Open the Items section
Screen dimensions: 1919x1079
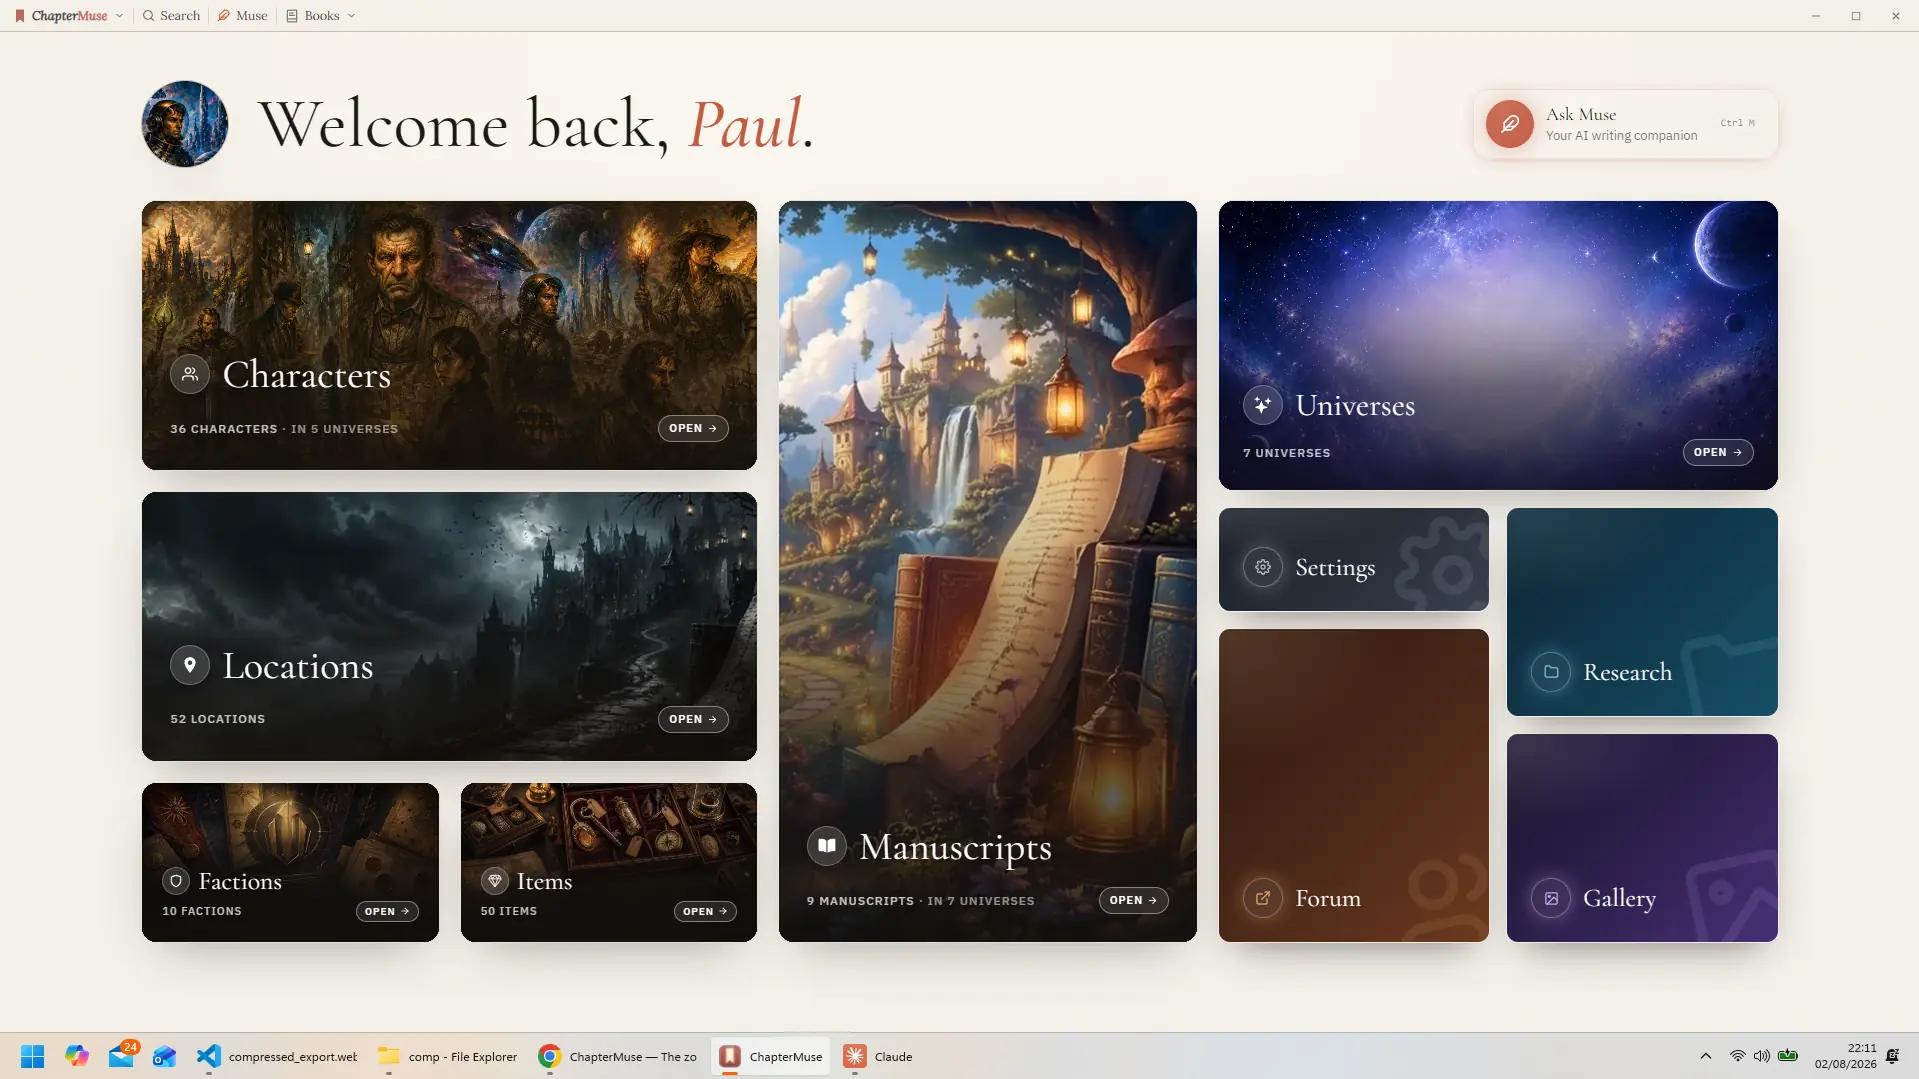tap(705, 911)
